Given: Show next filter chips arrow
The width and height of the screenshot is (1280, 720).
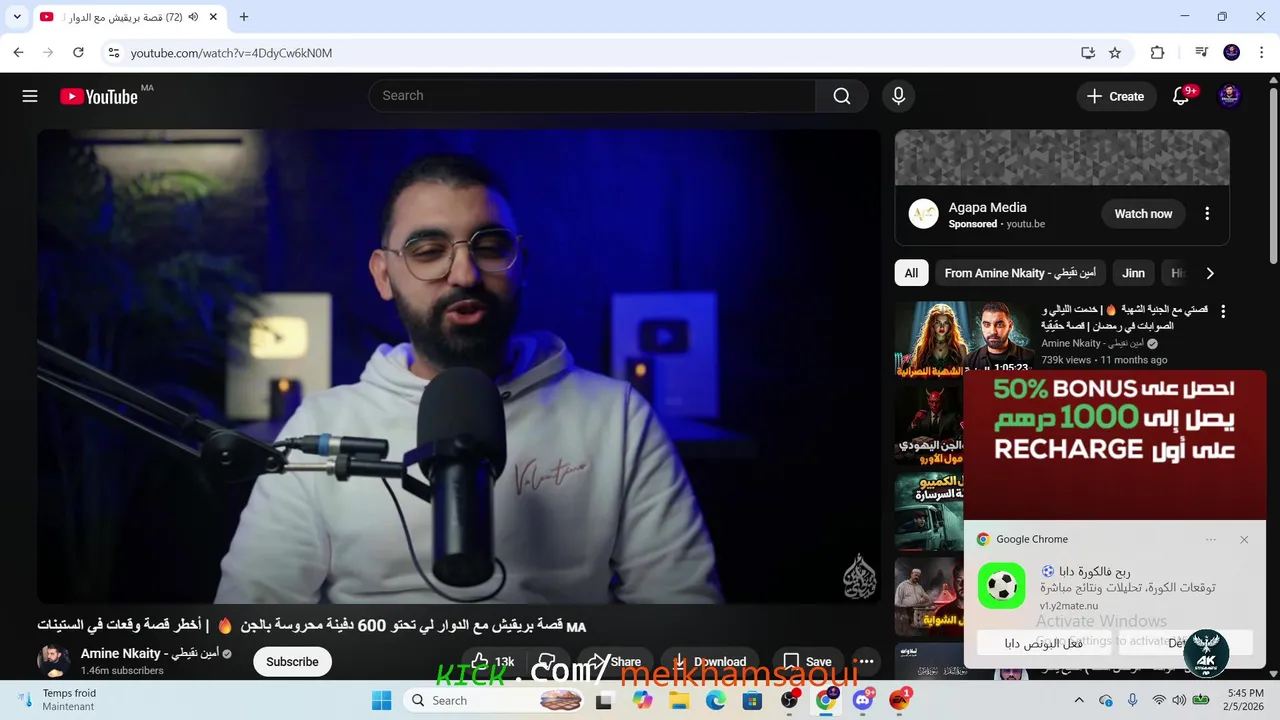Looking at the screenshot, I should pyautogui.click(x=1210, y=273).
